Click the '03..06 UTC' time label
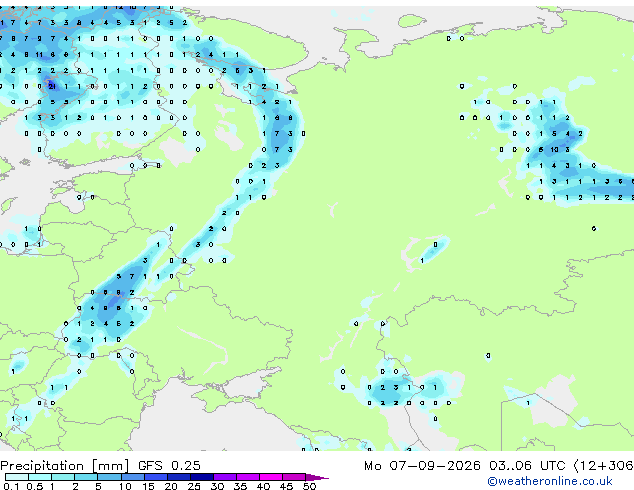This screenshot has height=490, width=634. [527, 465]
